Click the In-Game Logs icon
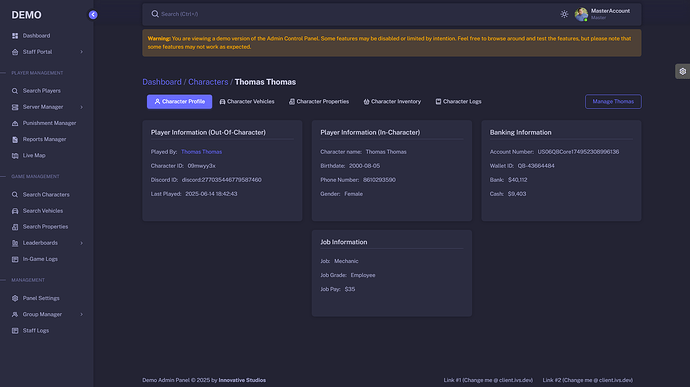Screen dimensions: 690x387 (15, 259)
